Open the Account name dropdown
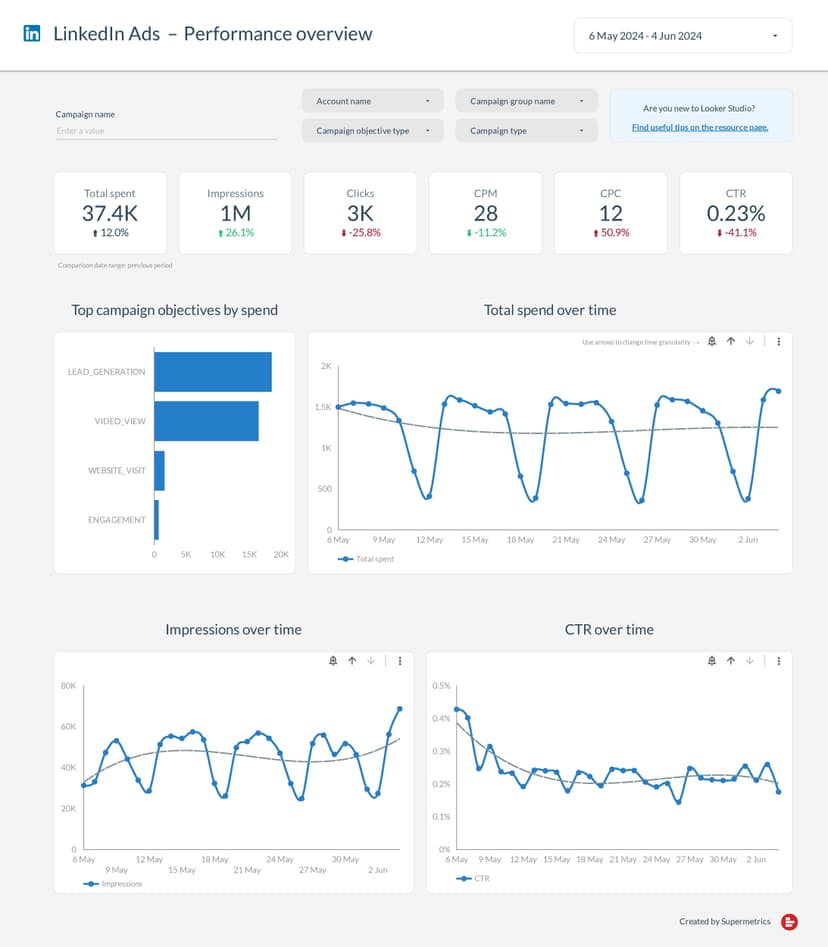Image resolution: width=828 pixels, height=947 pixels. click(372, 100)
